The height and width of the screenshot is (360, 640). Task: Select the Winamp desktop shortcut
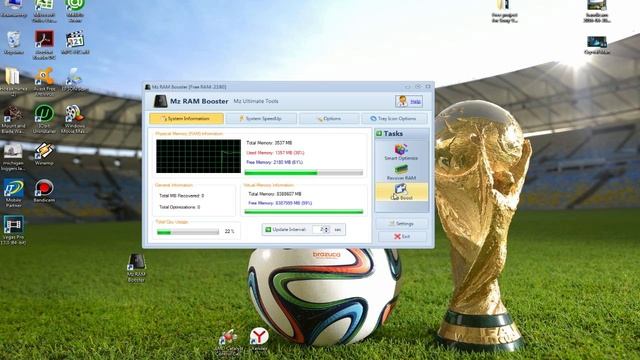(x=44, y=154)
